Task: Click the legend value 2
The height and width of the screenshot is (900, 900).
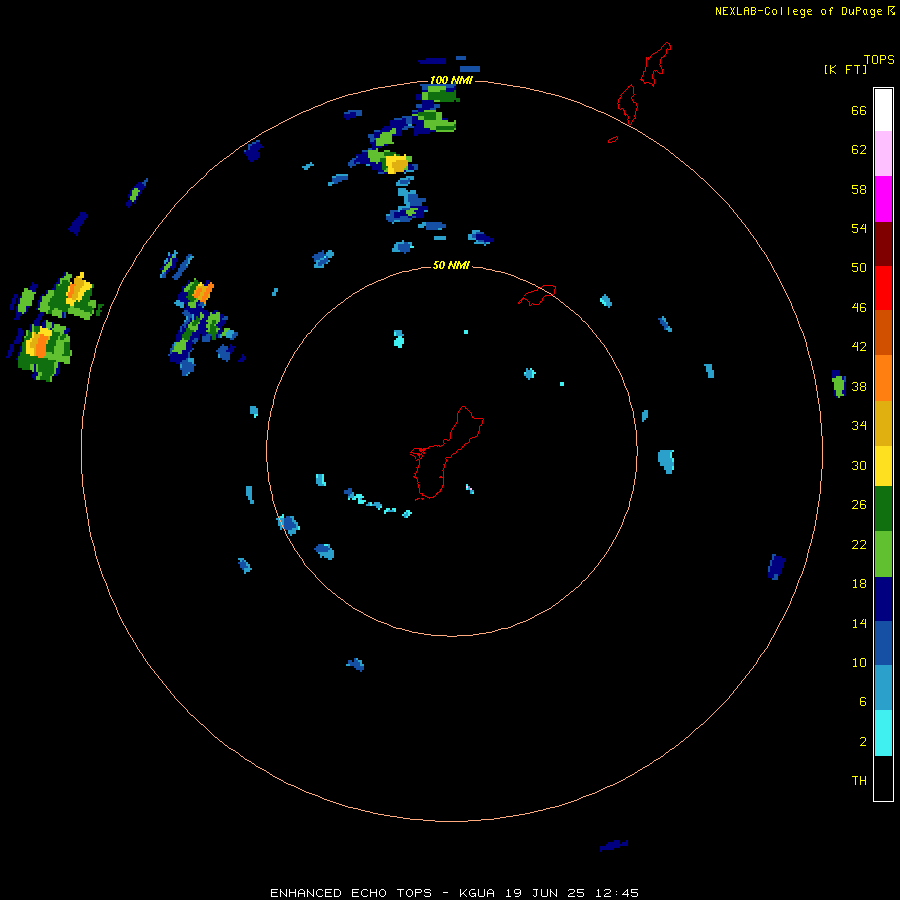Action: click(863, 742)
